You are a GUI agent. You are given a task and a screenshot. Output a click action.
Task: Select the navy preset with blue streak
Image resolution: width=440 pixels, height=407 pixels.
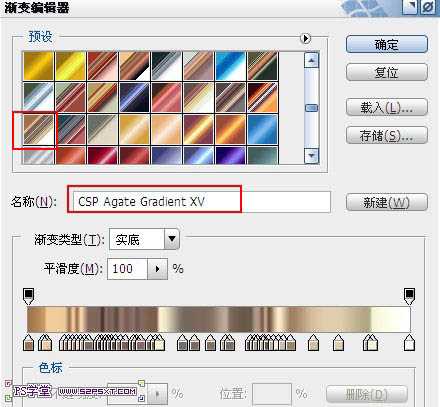134,97
